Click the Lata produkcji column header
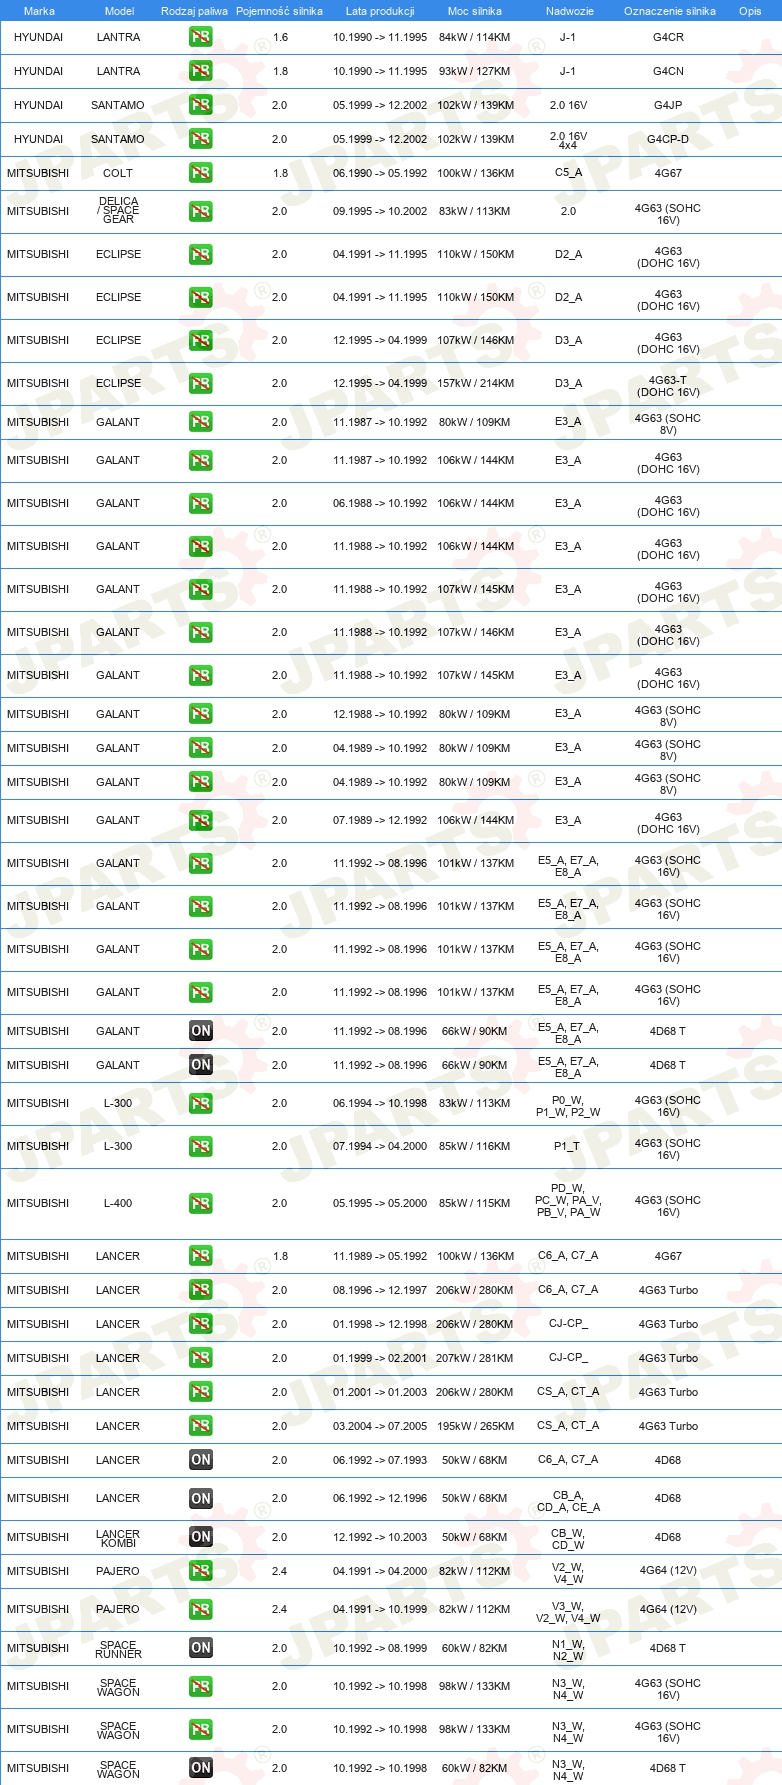 pos(380,11)
